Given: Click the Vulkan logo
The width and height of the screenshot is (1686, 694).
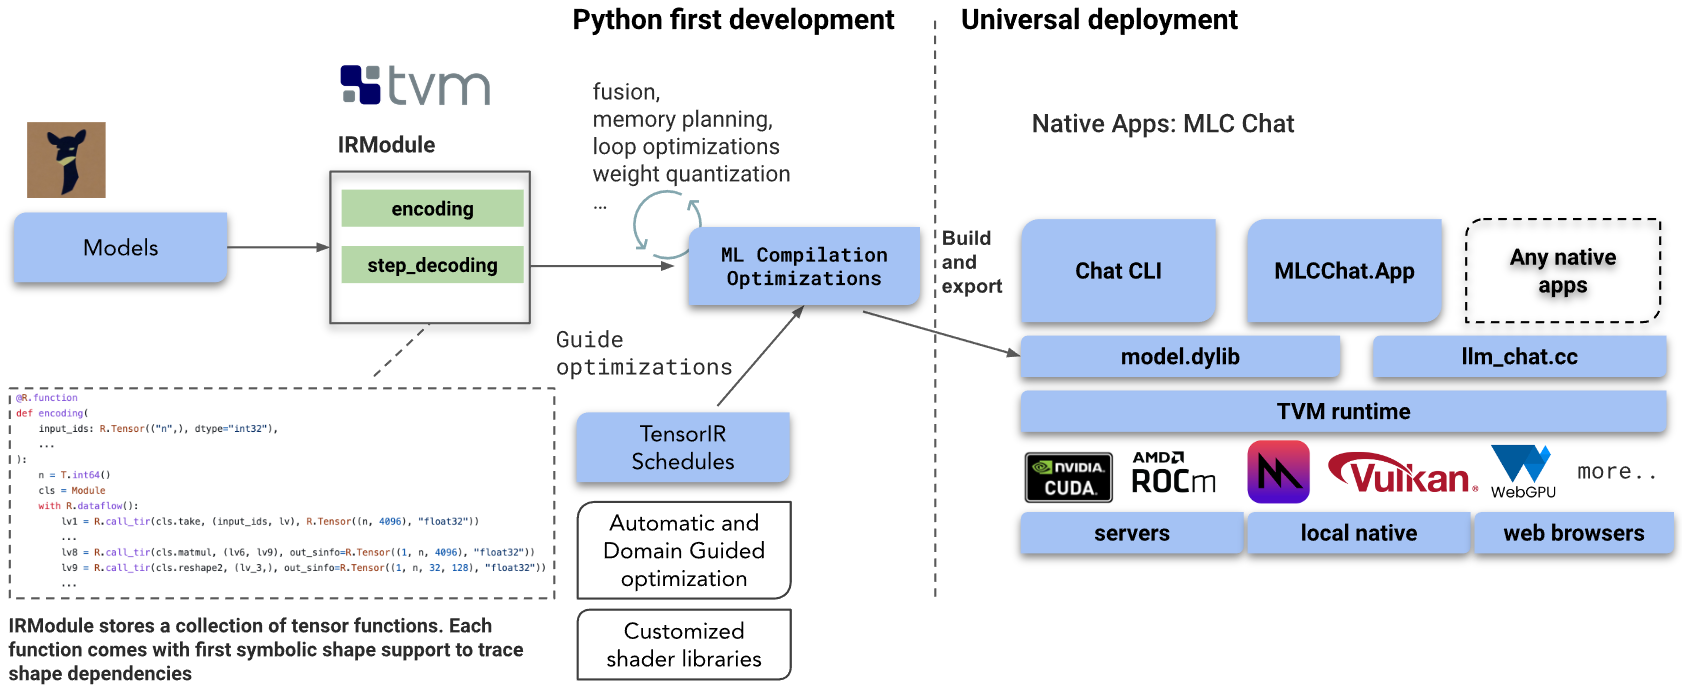Looking at the screenshot, I should tap(1402, 473).
